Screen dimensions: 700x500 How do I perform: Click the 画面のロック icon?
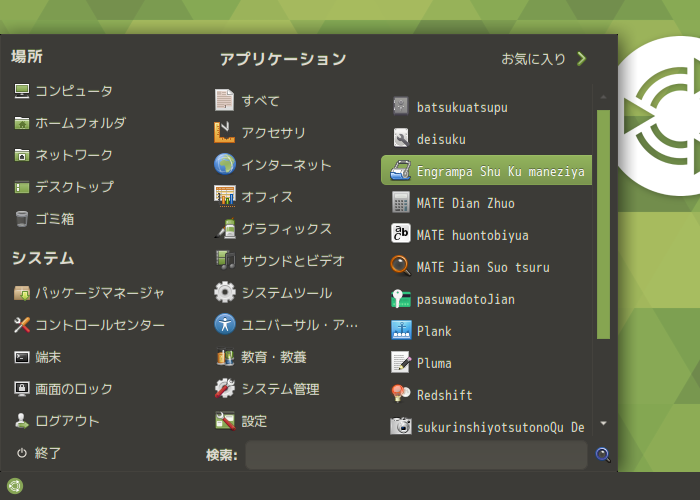click(21, 389)
